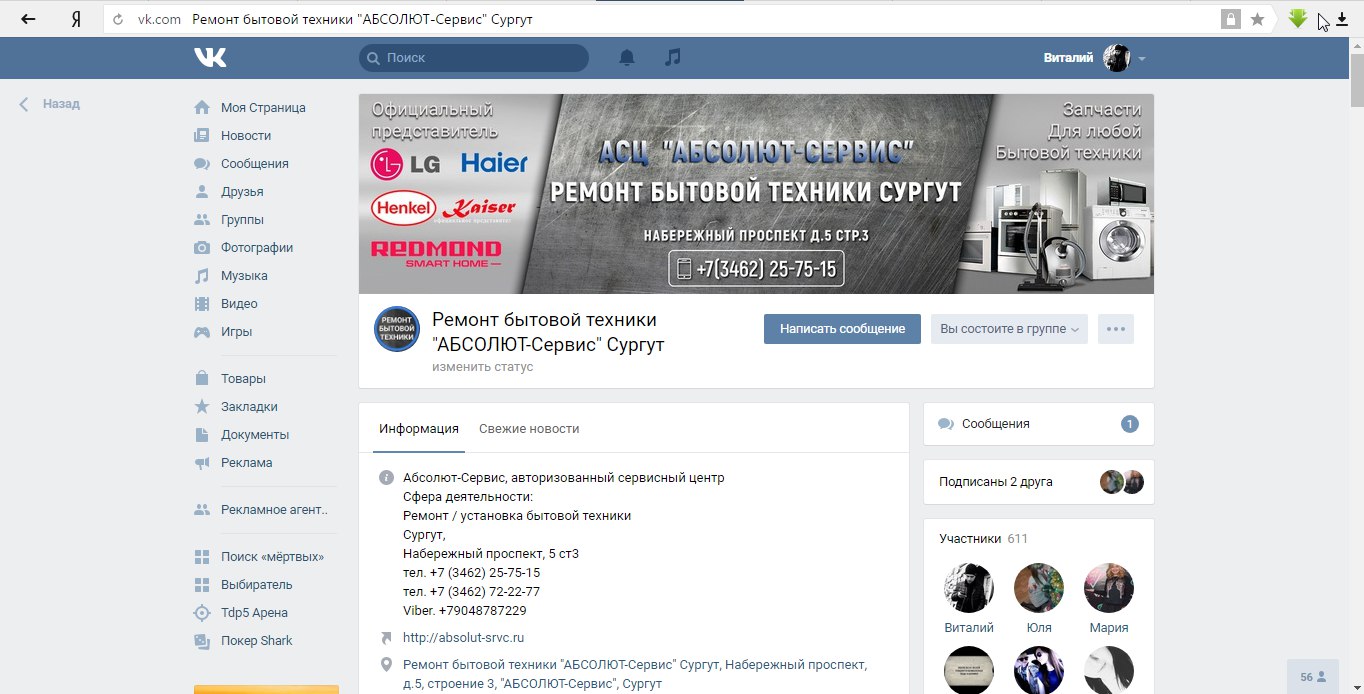Click the Tdp5 Арена app icon
The image size is (1364, 694).
[x=202, y=613]
